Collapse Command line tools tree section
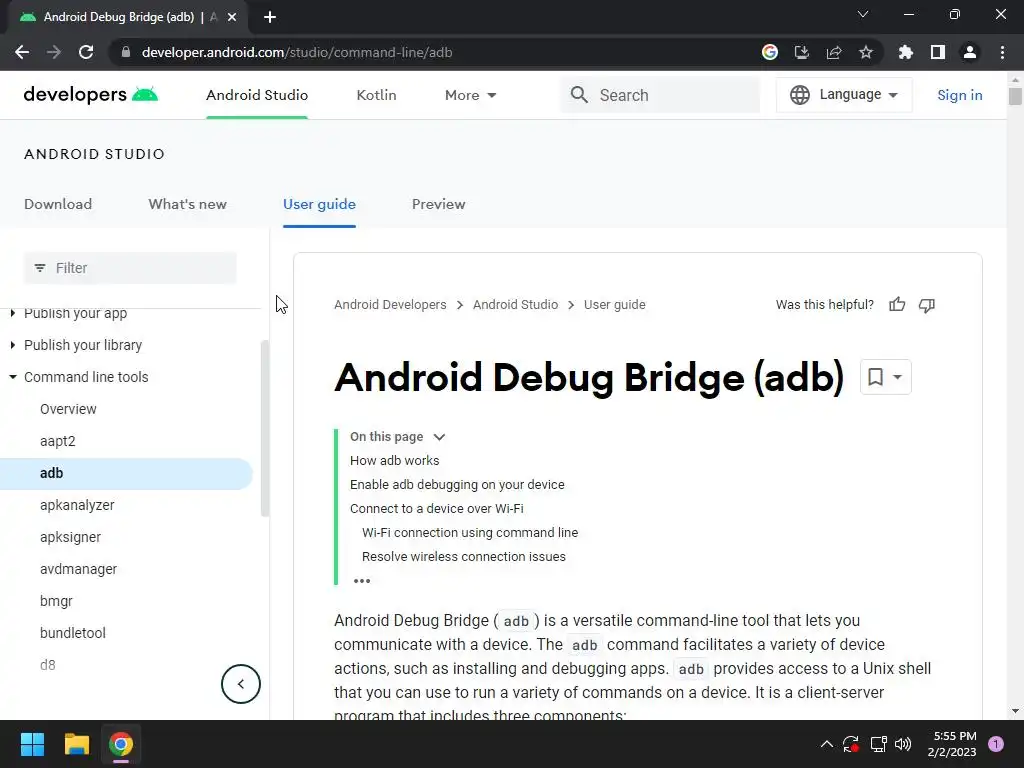The height and width of the screenshot is (768, 1024). point(12,377)
